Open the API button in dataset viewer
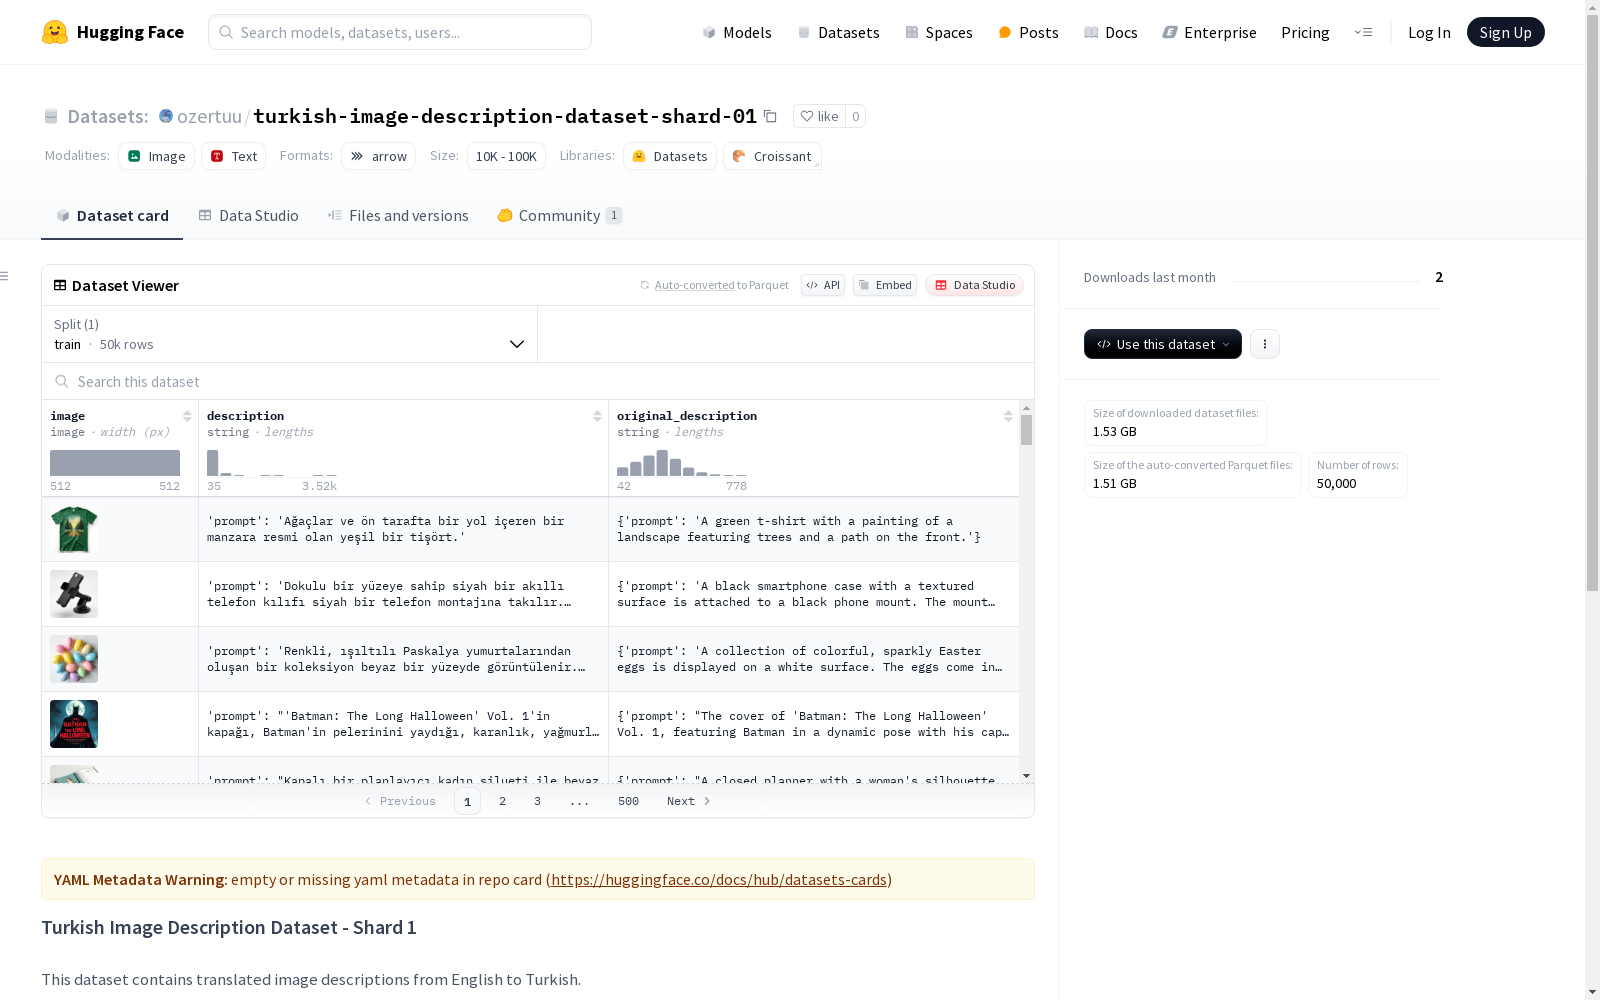The height and width of the screenshot is (1000, 1600). (823, 285)
